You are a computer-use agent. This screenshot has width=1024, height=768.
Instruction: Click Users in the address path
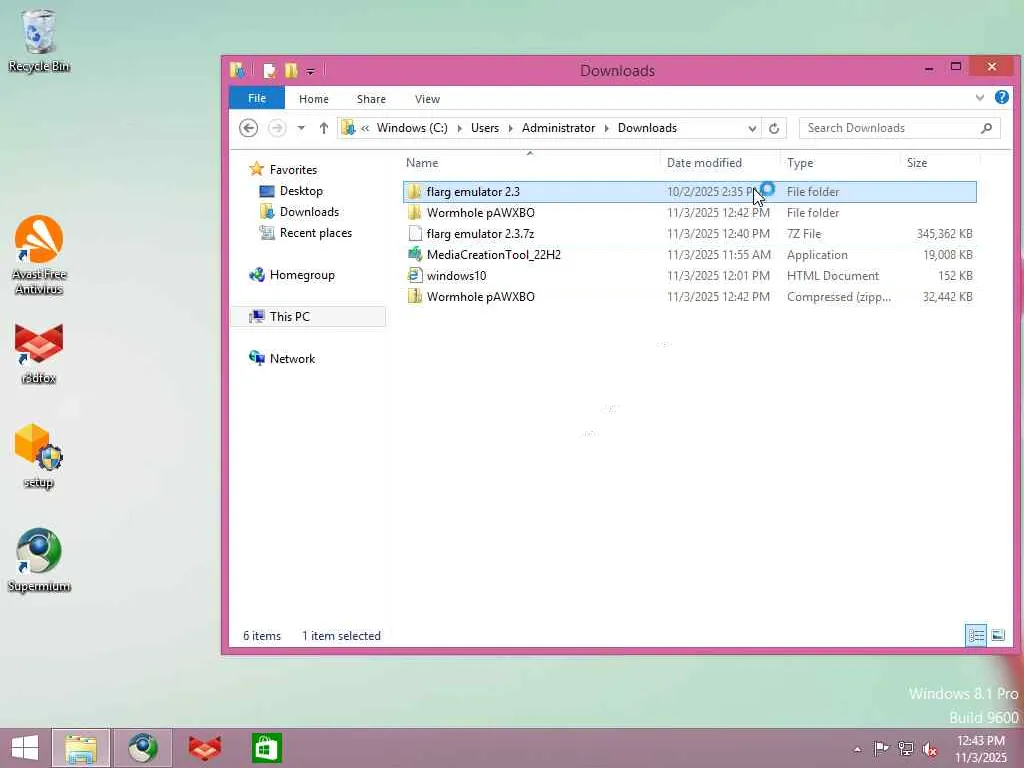(x=485, y=128)
